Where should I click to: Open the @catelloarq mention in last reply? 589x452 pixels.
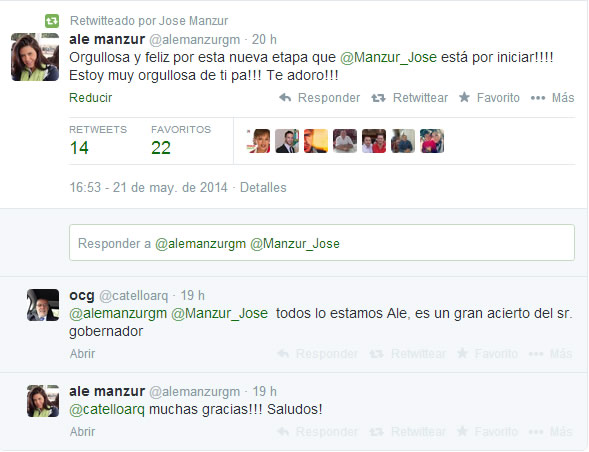(x=107, y=410)
